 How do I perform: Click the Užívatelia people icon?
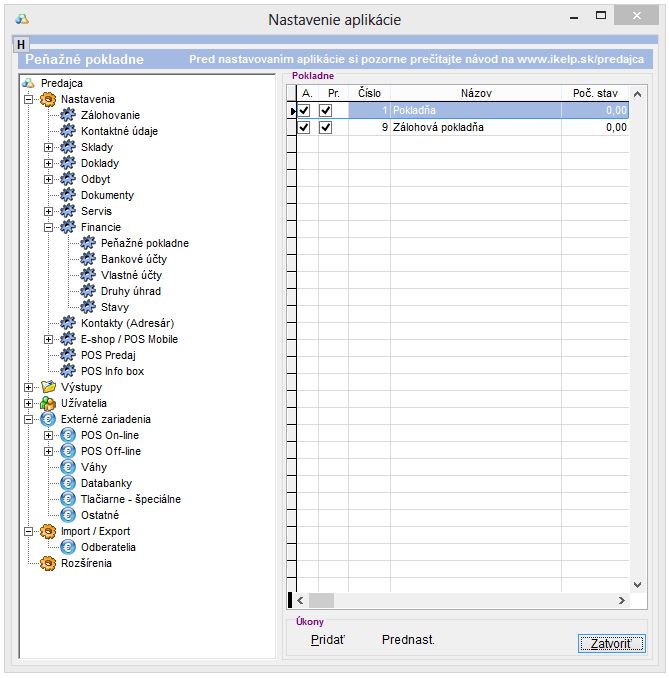[x=48, y=403]
